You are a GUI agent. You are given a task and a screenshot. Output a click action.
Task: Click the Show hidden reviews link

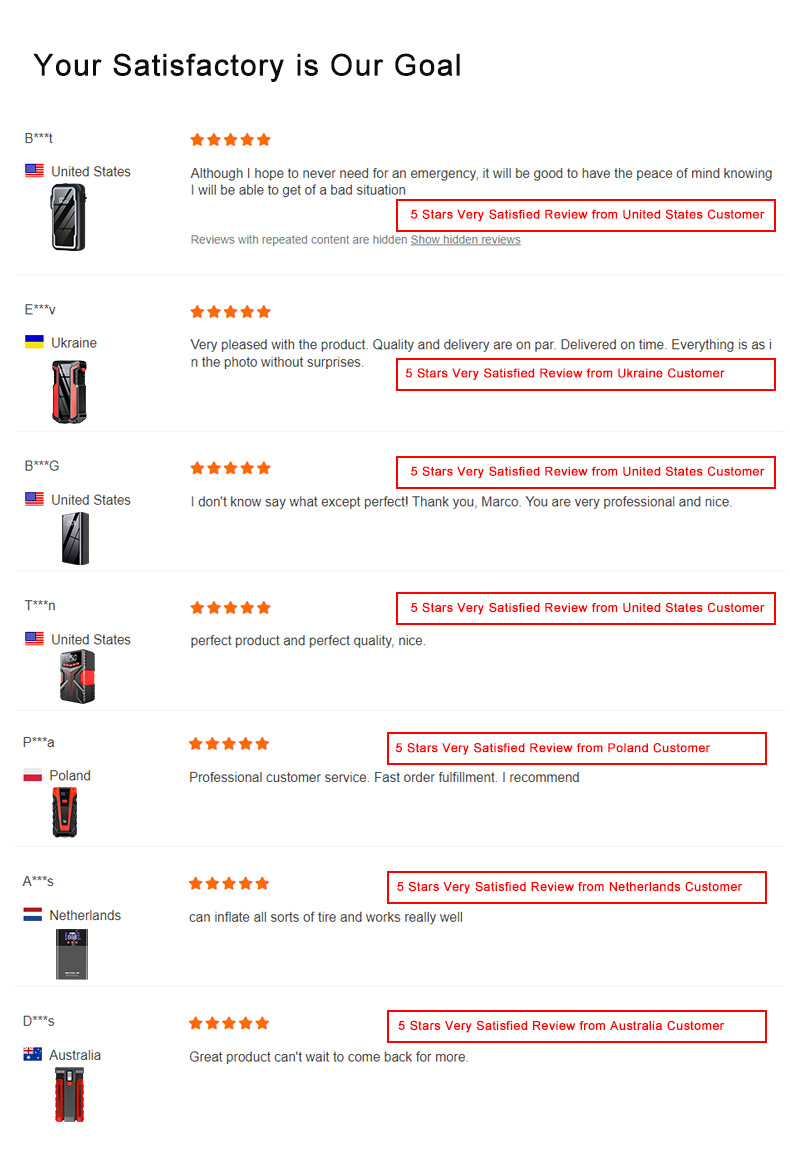pyautogui.click(x=465, y=239)
